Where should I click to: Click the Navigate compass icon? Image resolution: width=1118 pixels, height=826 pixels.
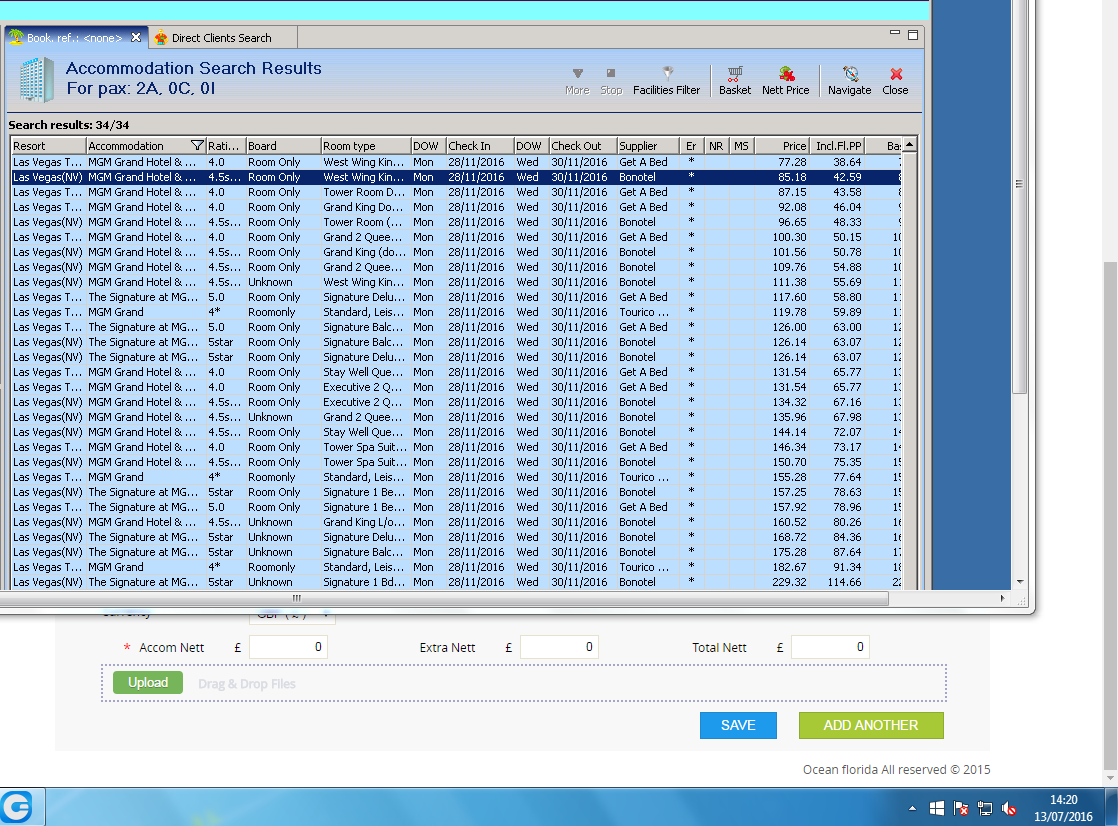[849, 81]
